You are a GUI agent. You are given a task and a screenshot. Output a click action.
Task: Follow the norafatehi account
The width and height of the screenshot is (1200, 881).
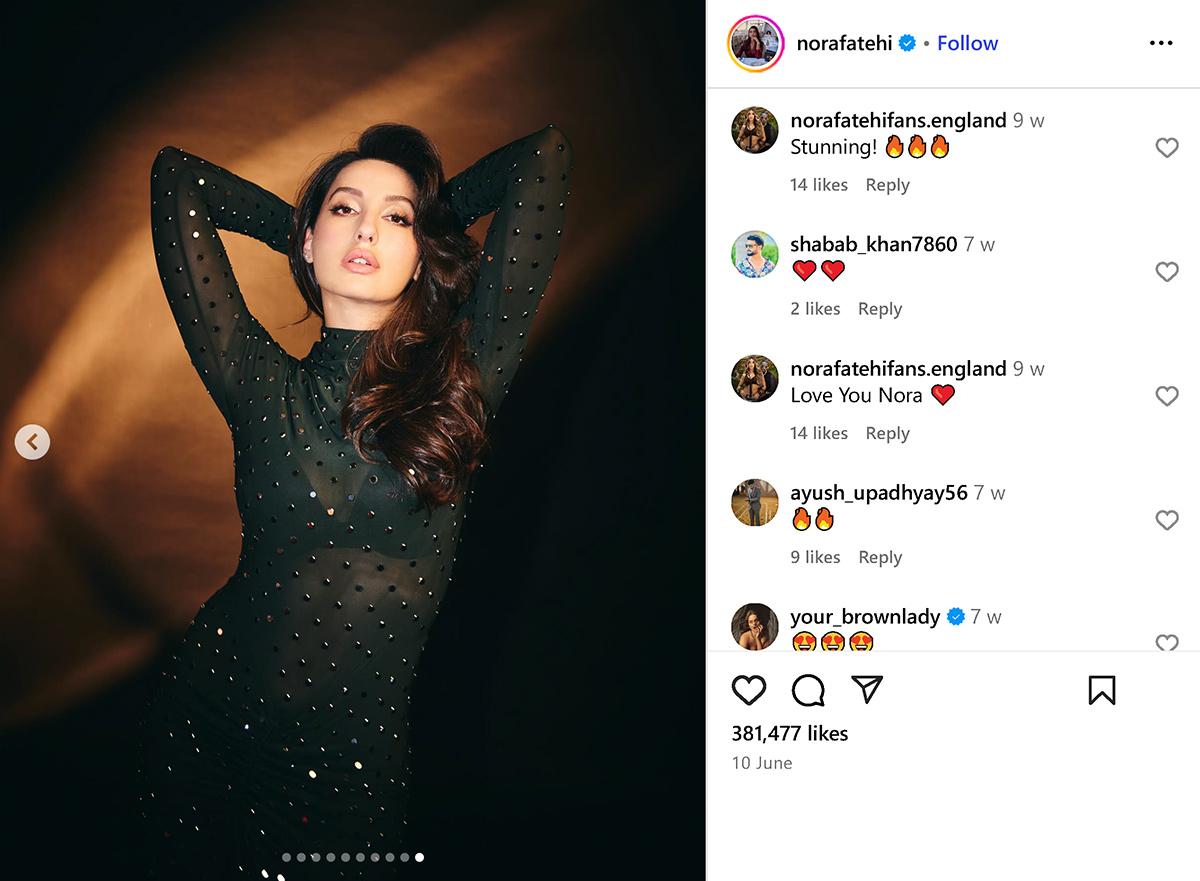(967, 43)
